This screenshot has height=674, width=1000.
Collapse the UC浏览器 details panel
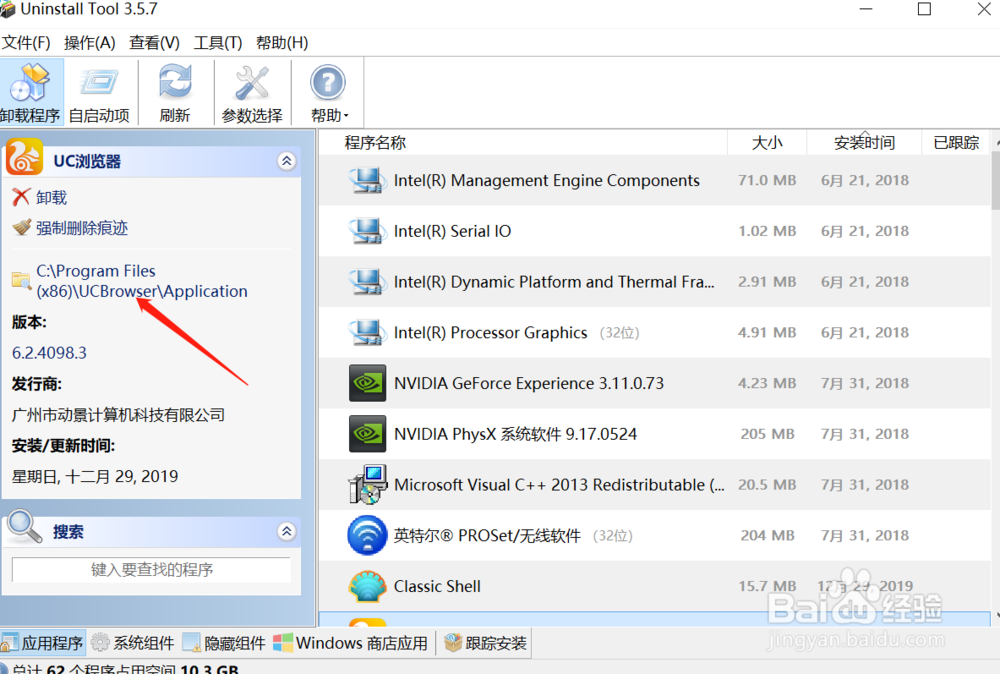tap(287, 161)
